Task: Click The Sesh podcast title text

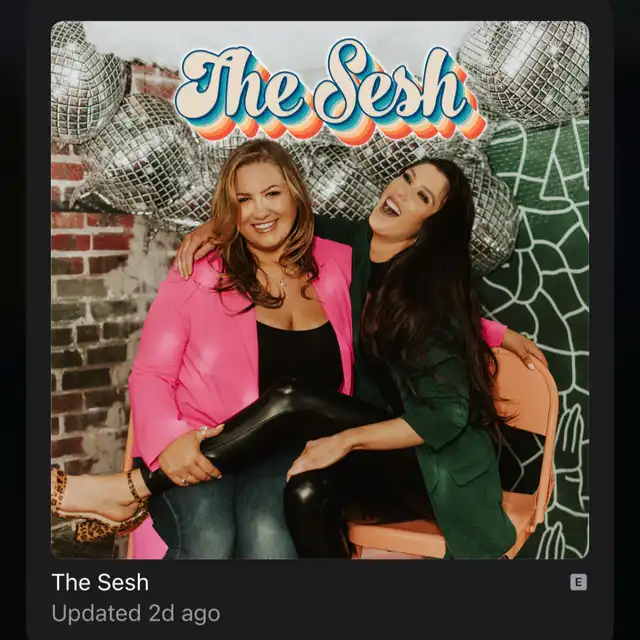Action: coord(100,582)
